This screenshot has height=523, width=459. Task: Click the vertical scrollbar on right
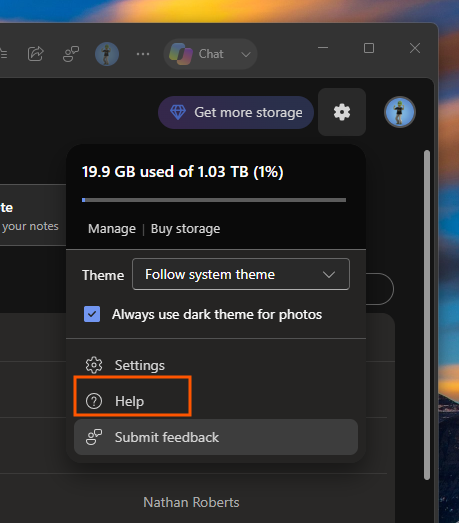coord(427,315)
